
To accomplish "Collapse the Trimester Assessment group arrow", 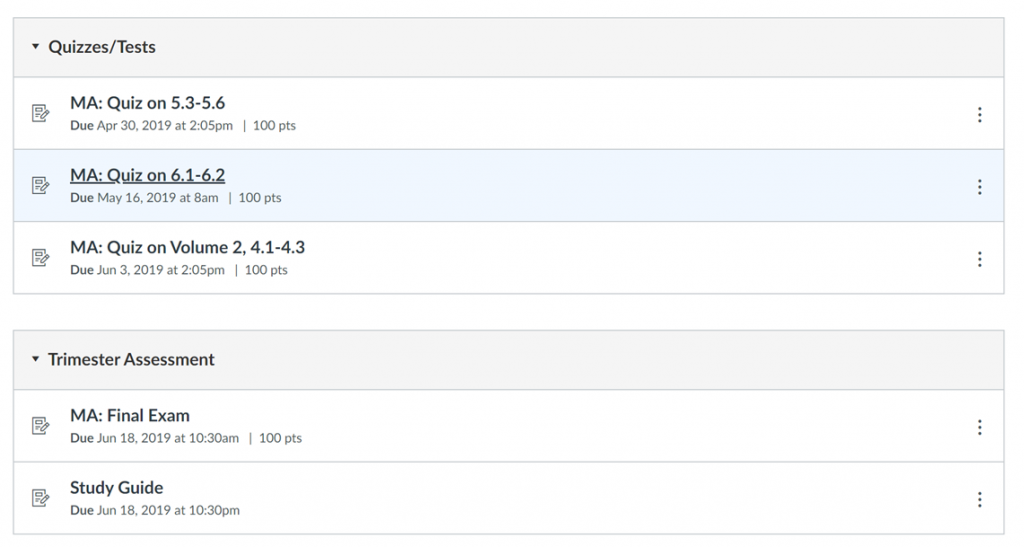I will (35, 359).
